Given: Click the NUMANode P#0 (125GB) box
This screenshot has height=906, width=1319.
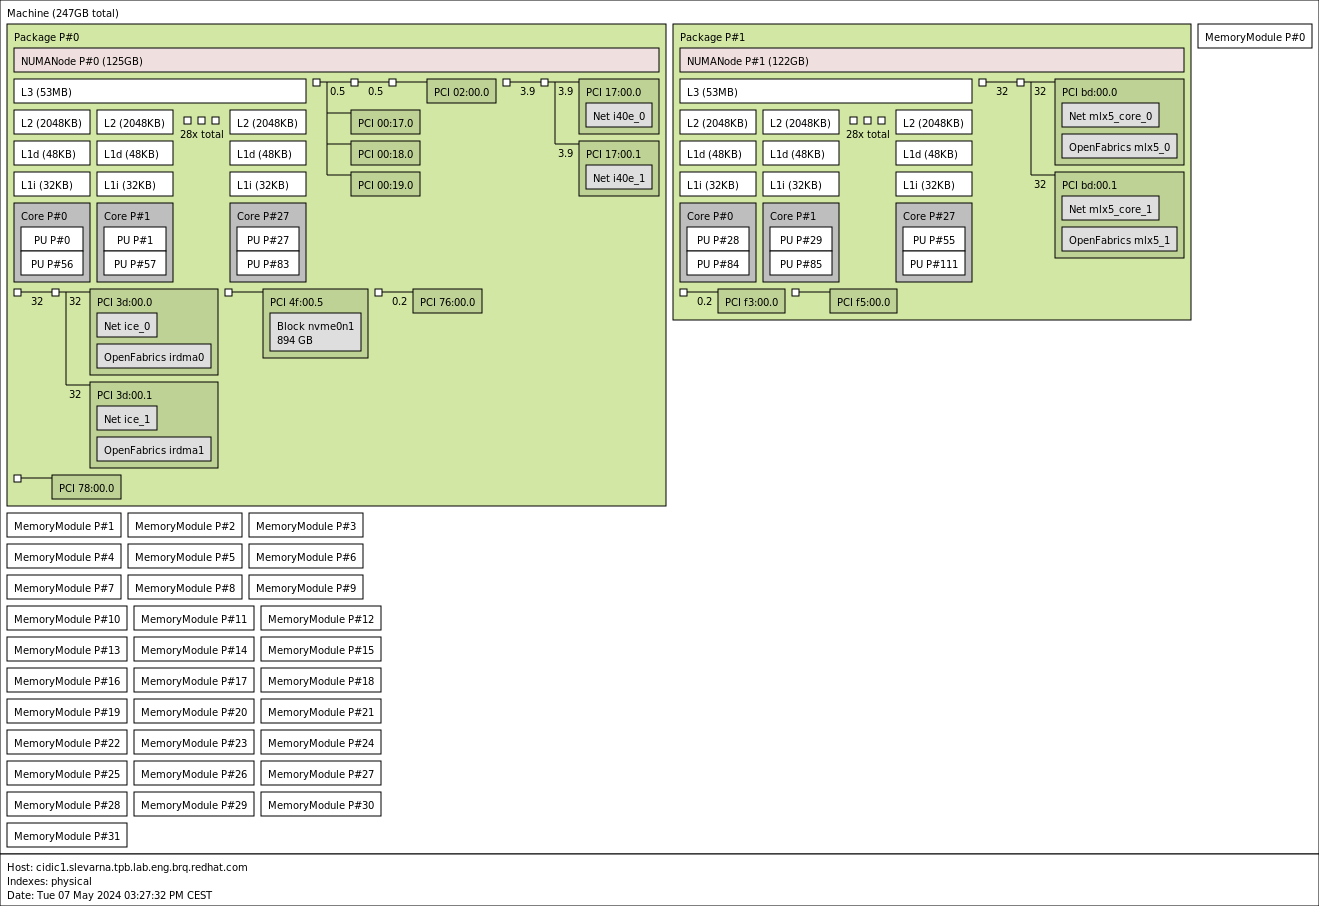Looking at the screenshot, I should click(x=336, y=61).
